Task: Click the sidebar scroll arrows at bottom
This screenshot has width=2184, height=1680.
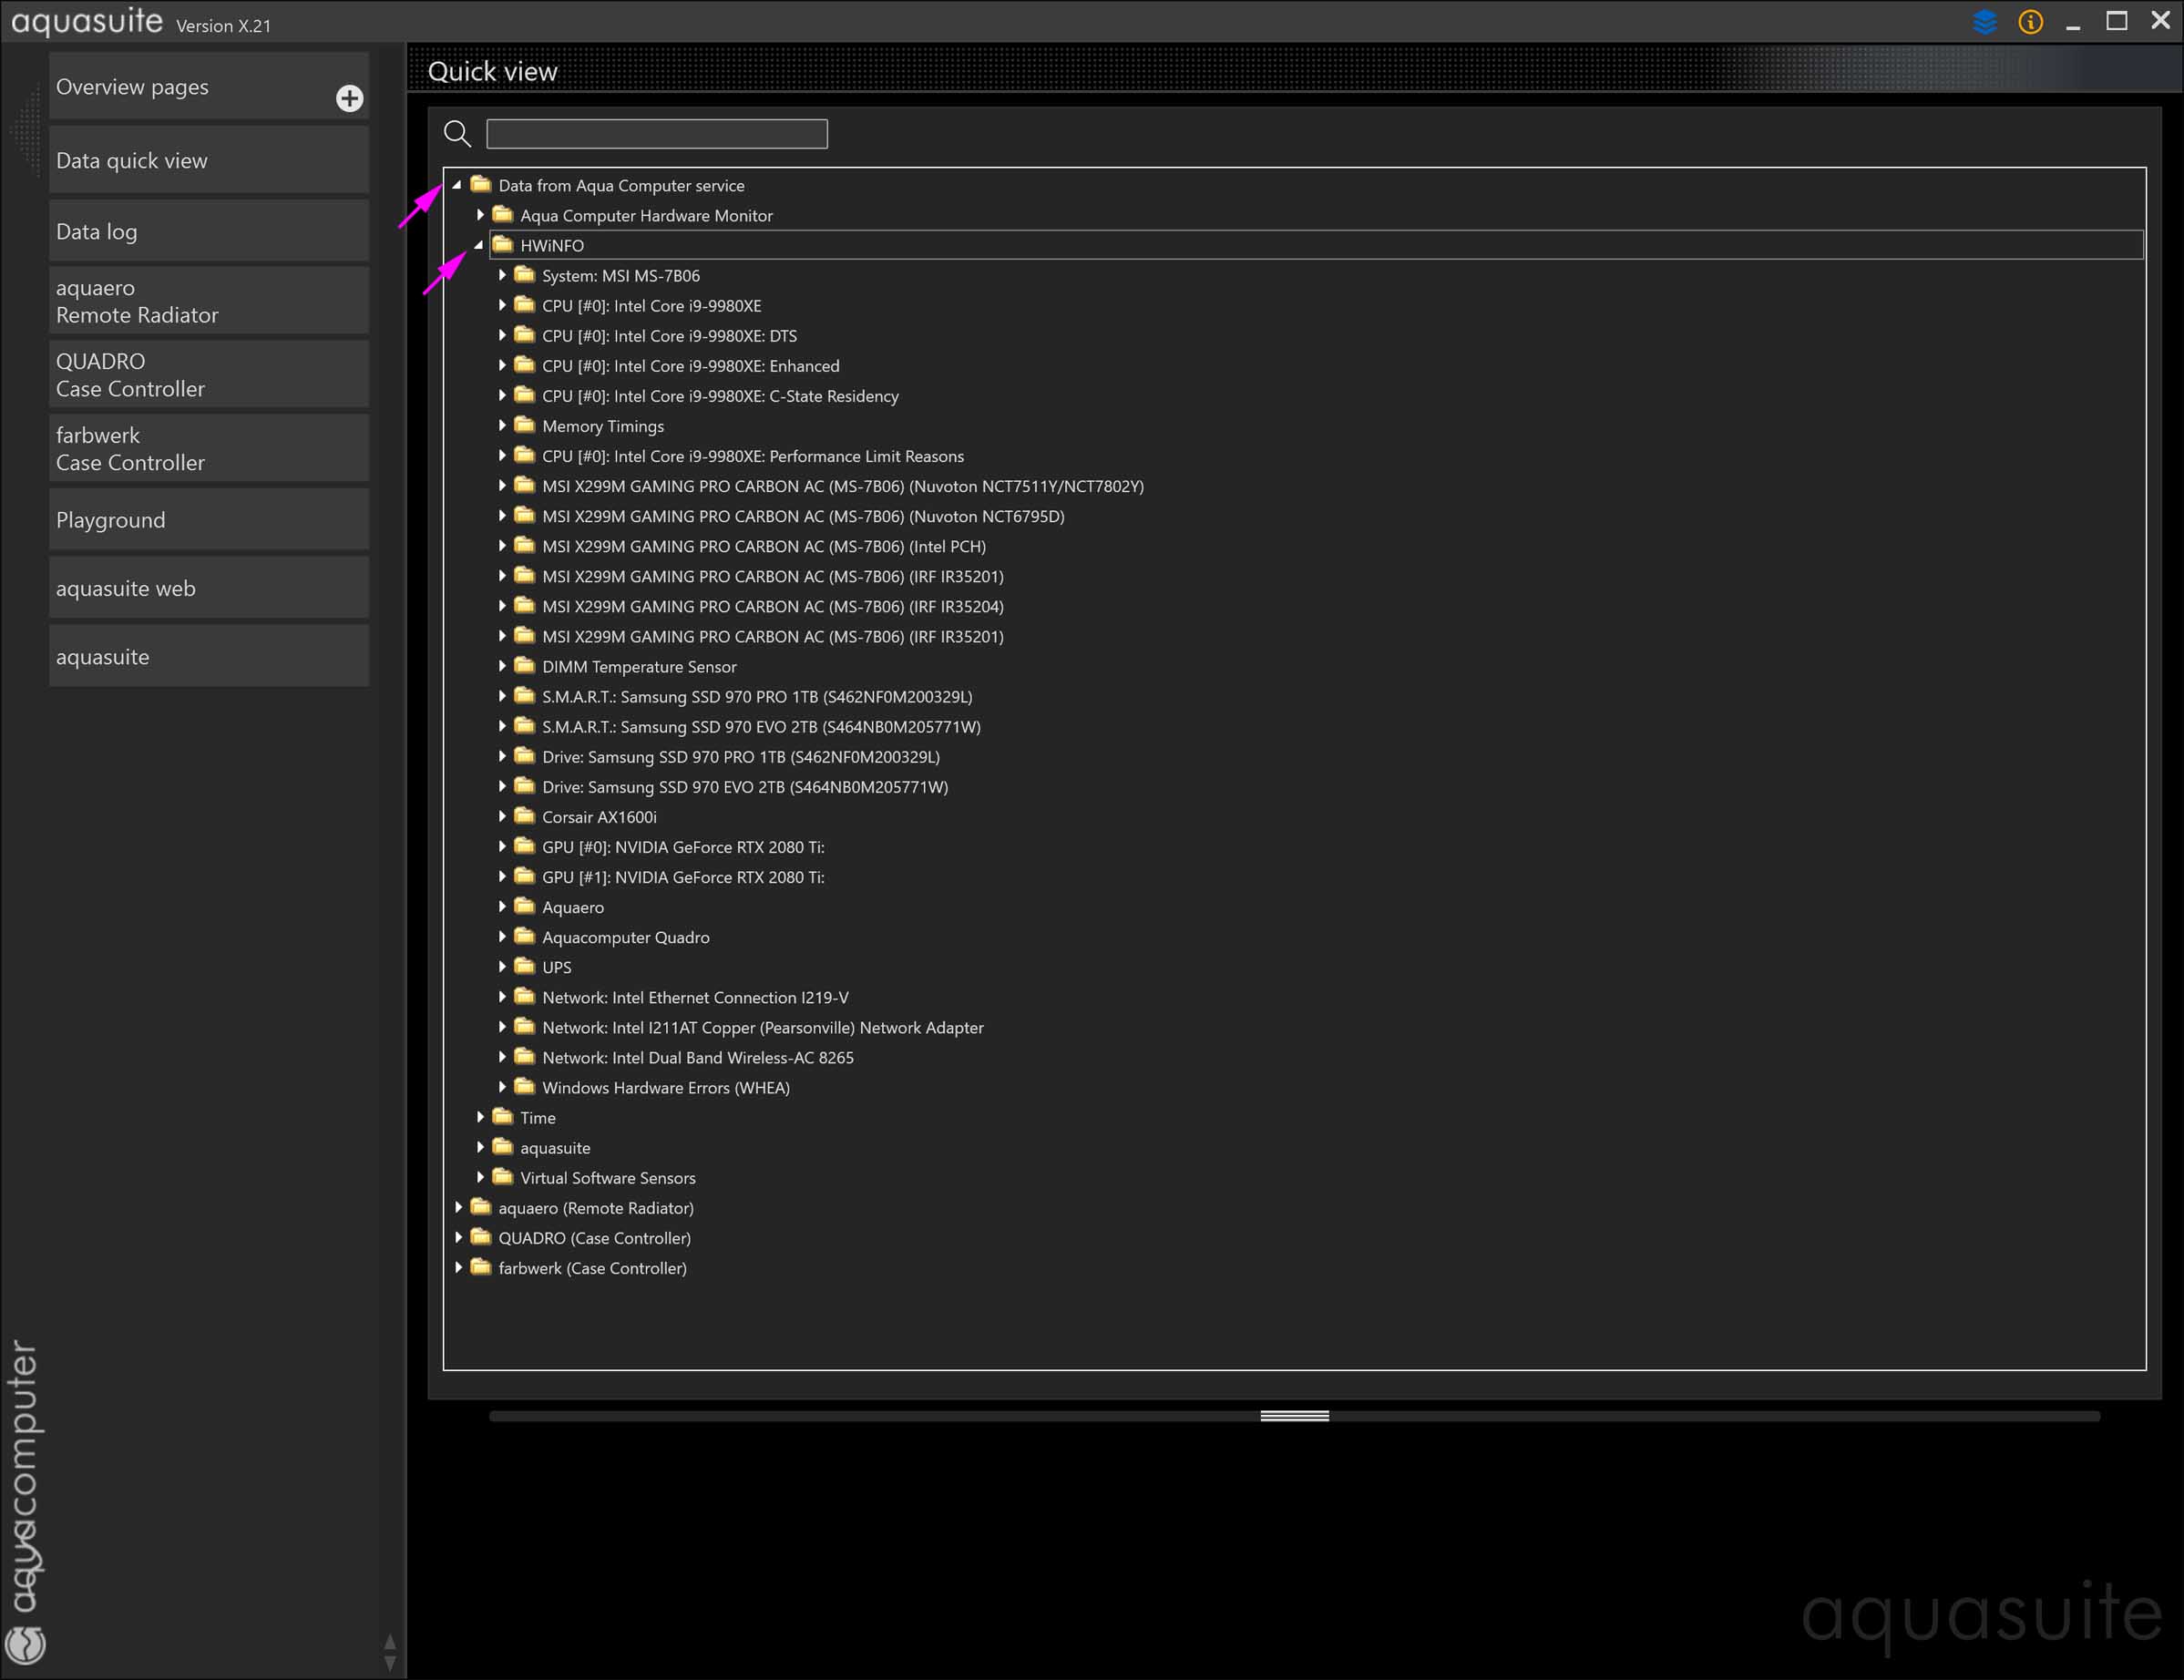Action: coord(390,1652)
